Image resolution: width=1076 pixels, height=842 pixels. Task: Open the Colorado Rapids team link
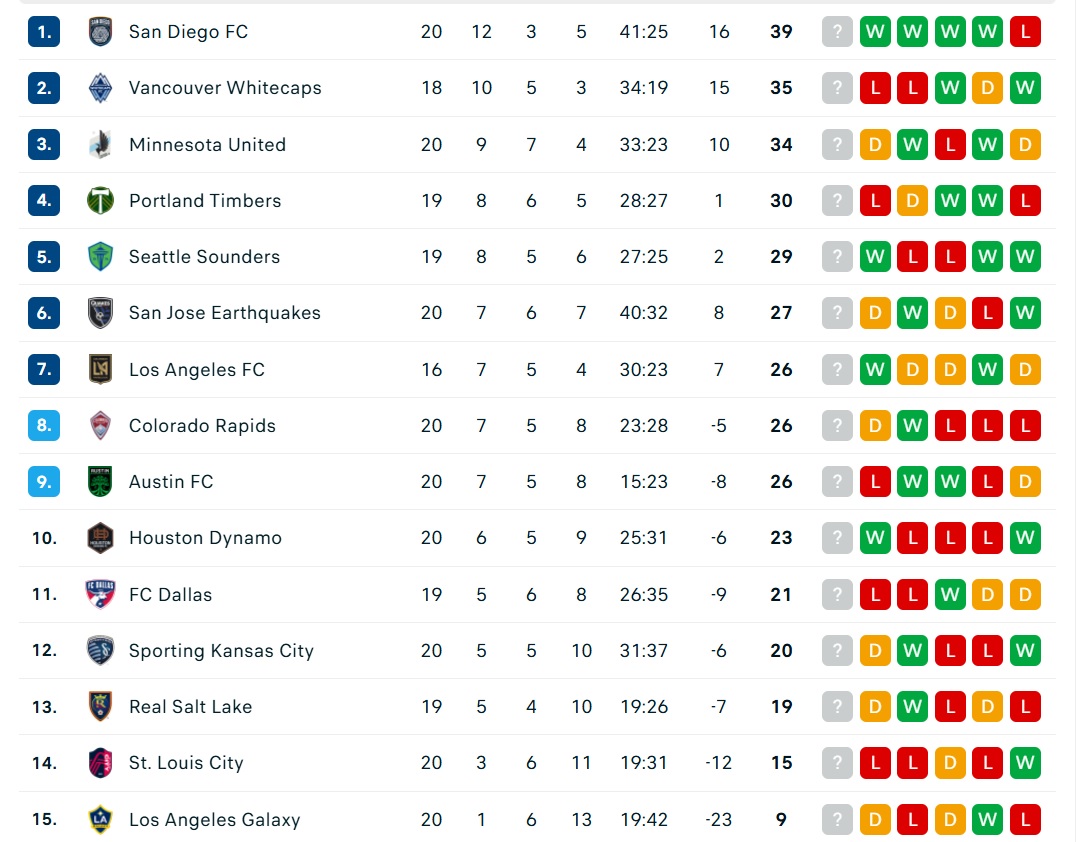pyautogui.click(x=202, y=425)
